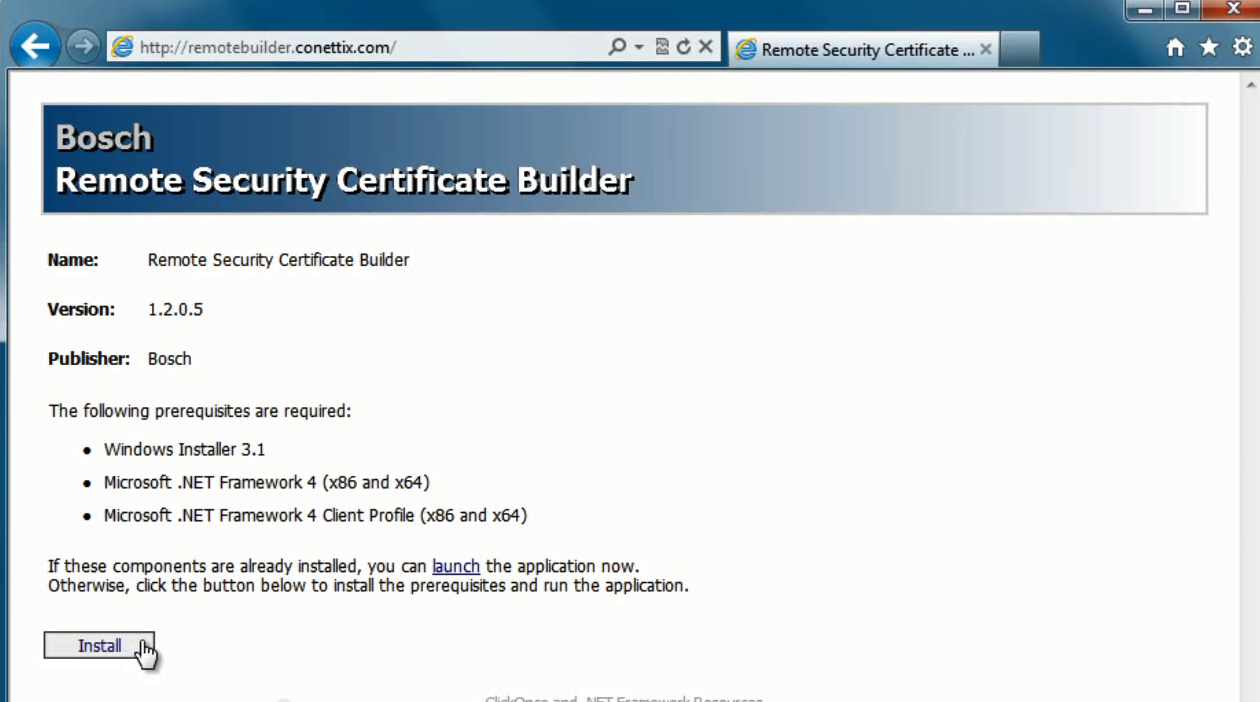The width and height of the screenshot is (1260, 702).
Task: Click the launch hyperlink
Action: (x=456, y=566)
